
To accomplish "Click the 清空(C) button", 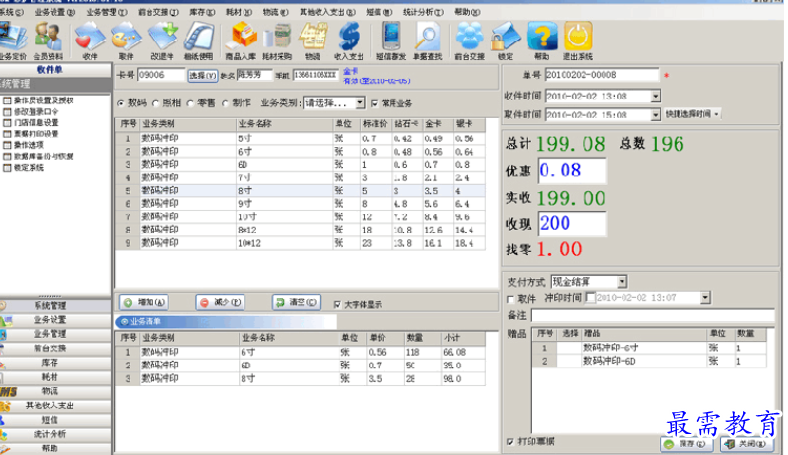I will (297, 302).
